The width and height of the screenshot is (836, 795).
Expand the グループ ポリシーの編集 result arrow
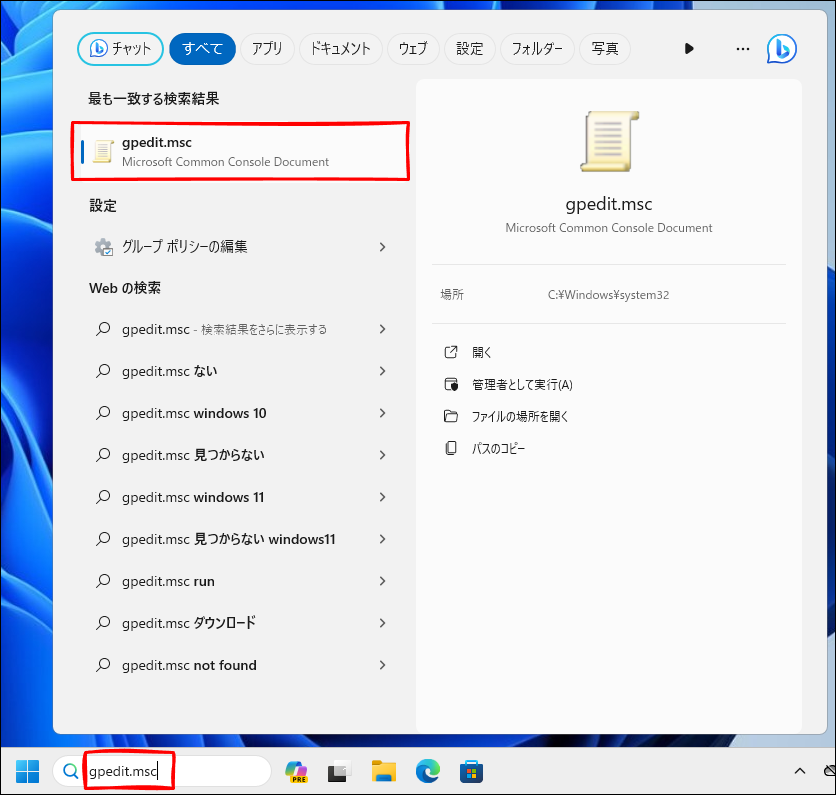coord(382,247)
